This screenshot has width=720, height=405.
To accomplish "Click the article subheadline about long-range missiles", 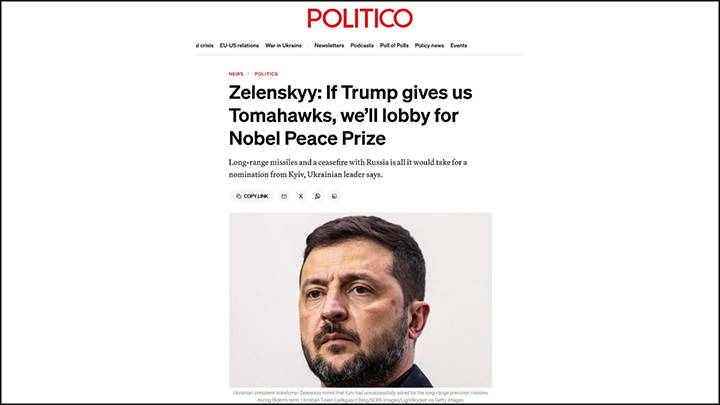I will [360, 167].
